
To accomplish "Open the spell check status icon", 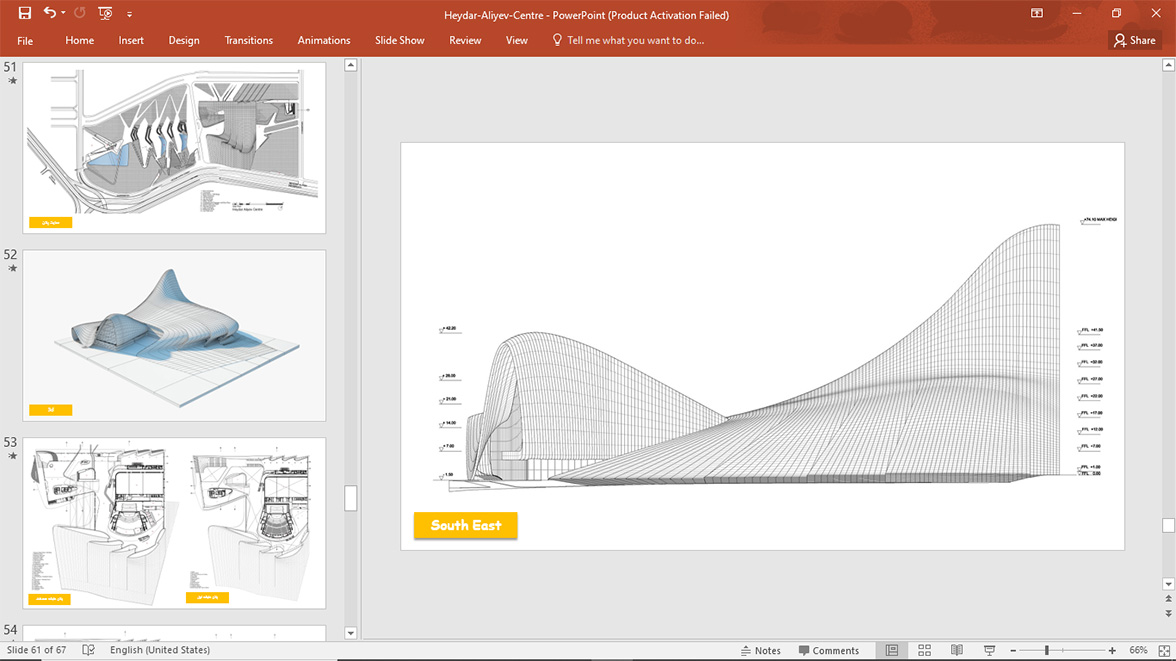I will click(x=88, y=650).
